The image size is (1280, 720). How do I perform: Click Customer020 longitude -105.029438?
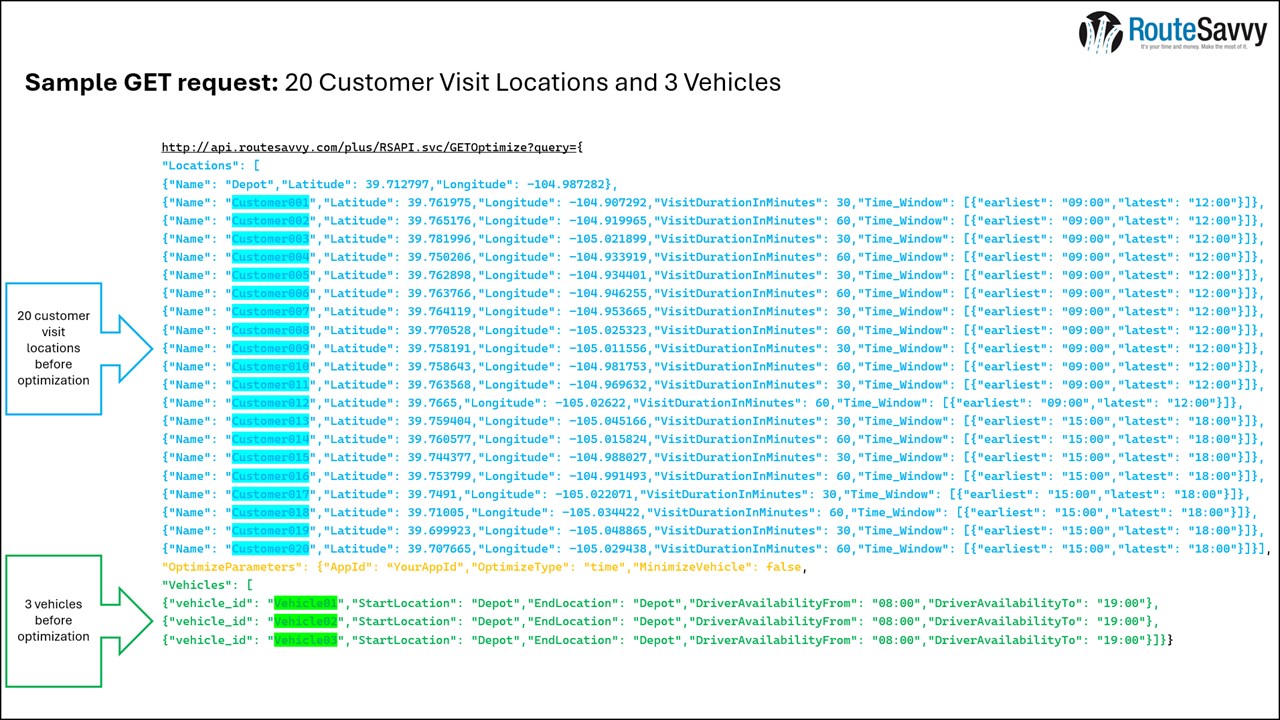click(x=608, y=548)
